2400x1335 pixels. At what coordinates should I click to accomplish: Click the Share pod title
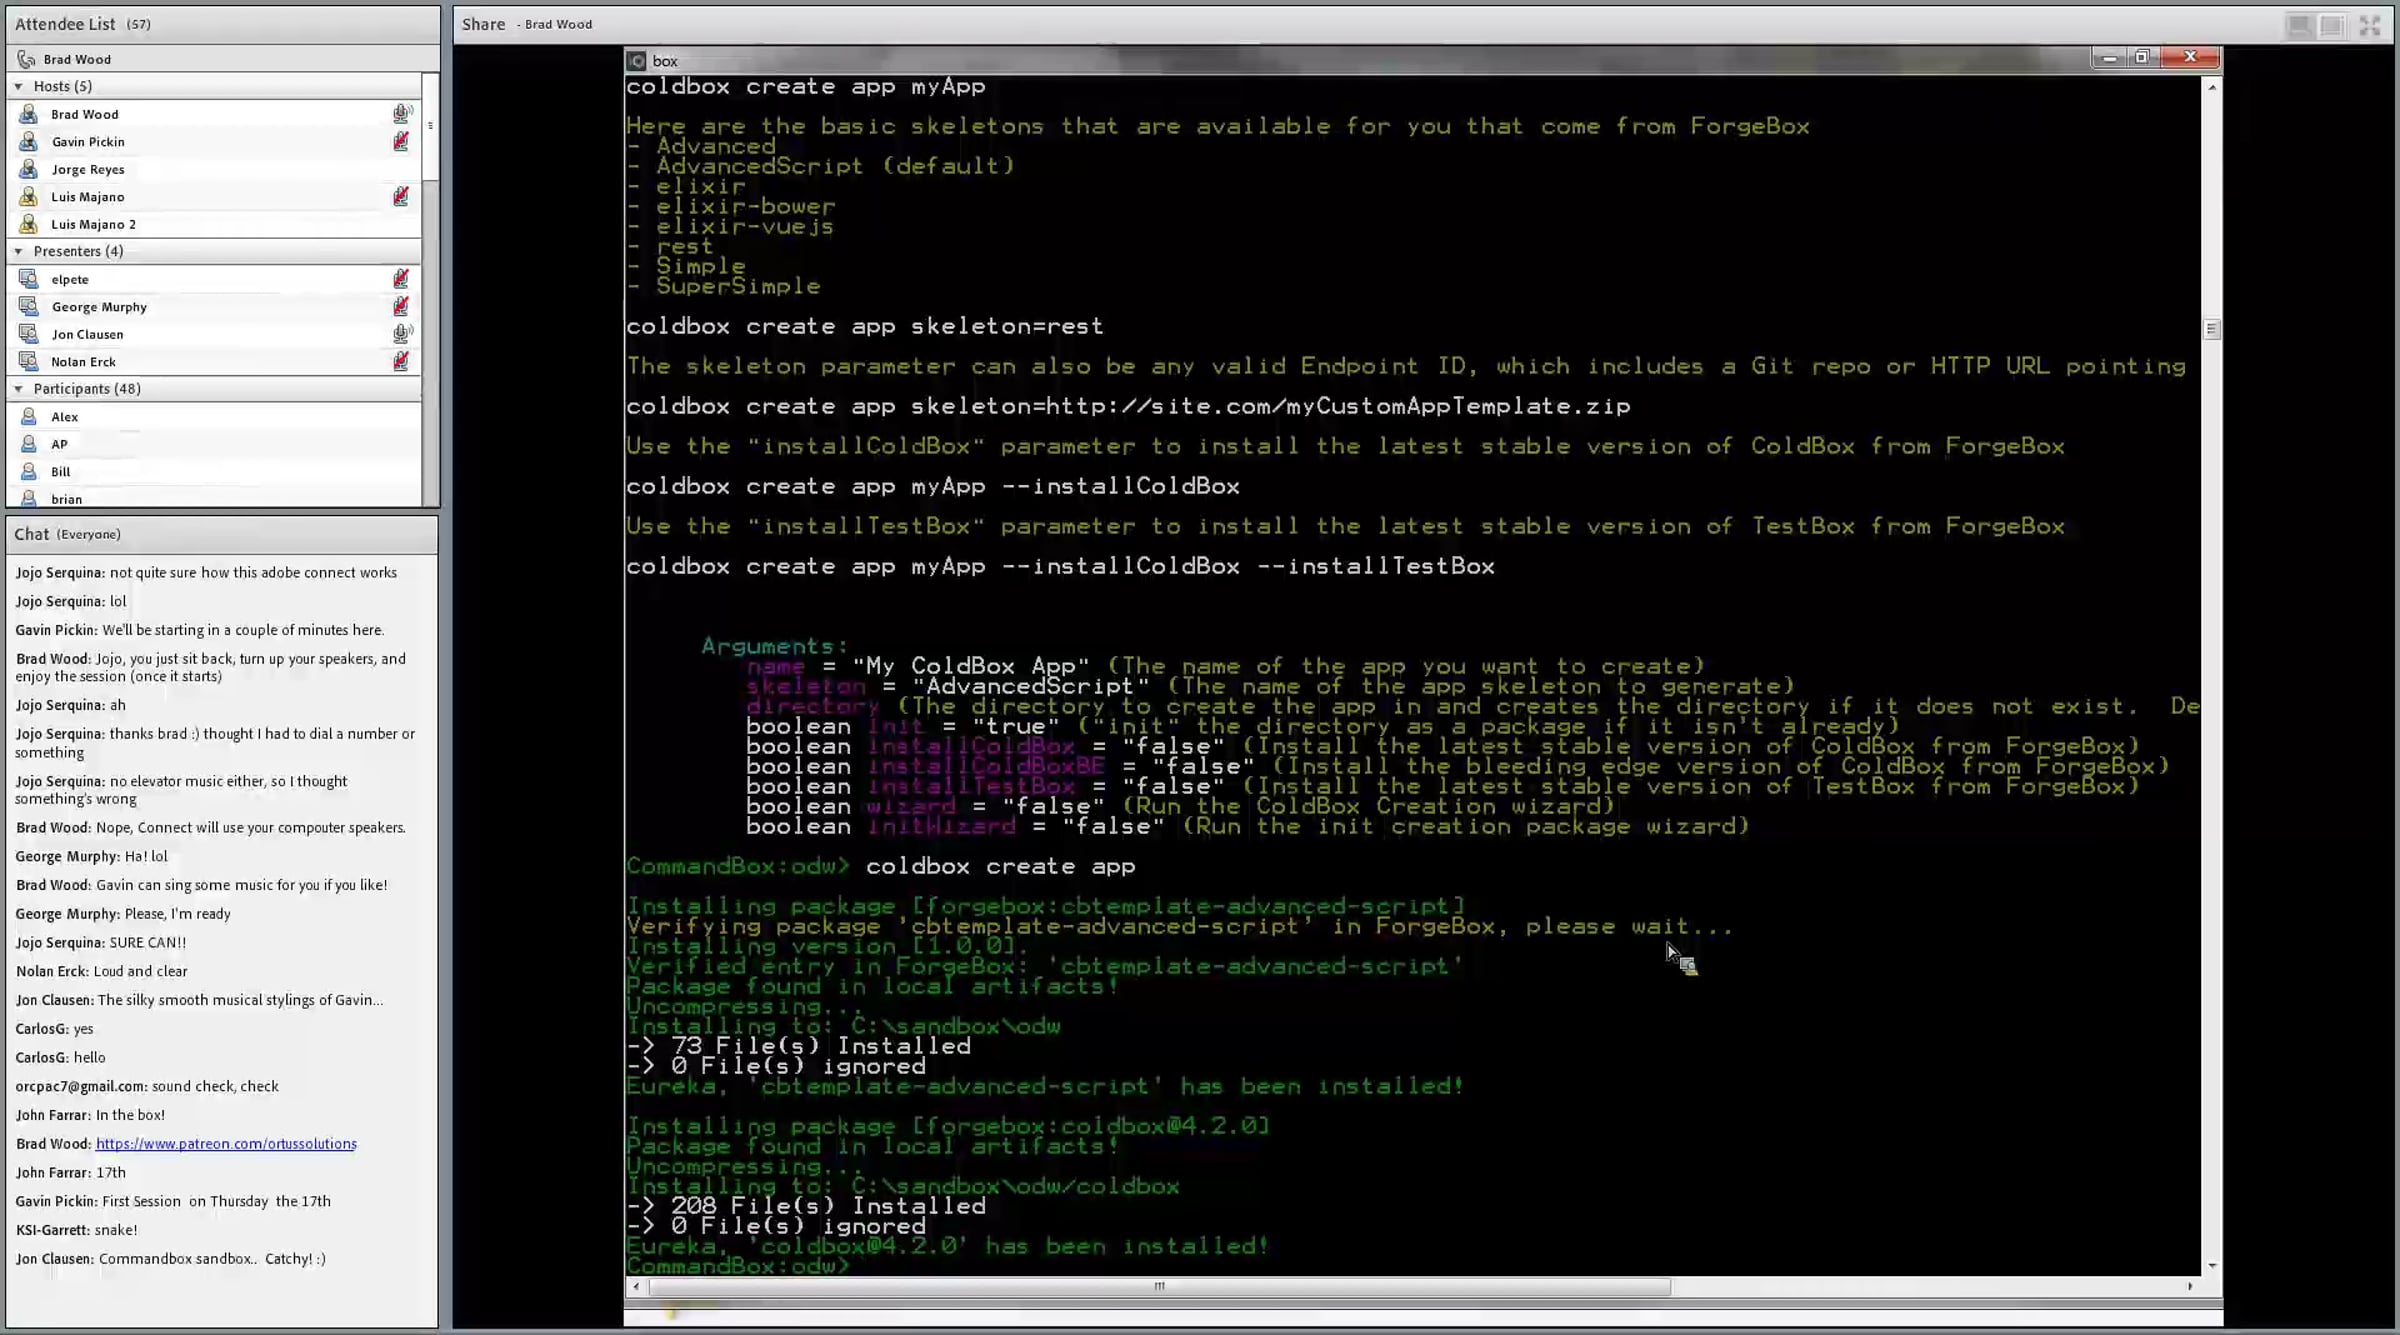[x=483, y=24]
